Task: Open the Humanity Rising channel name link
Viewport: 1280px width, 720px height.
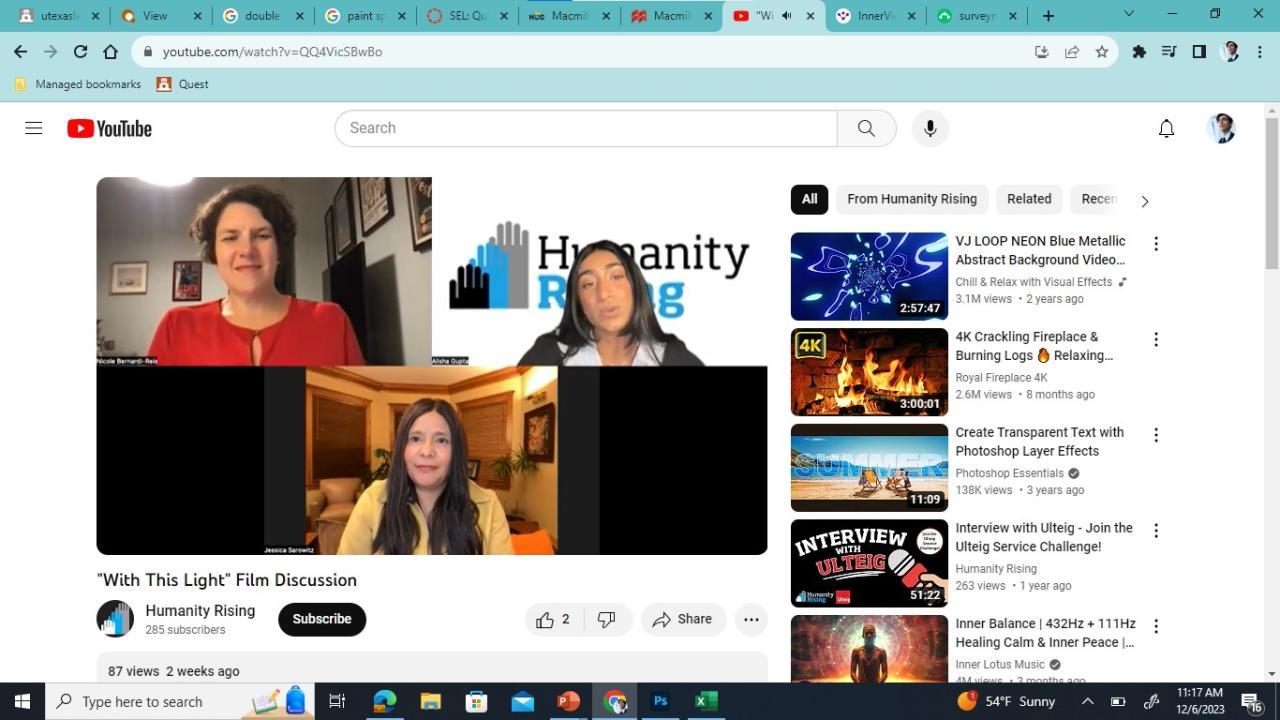Action: 200,610
